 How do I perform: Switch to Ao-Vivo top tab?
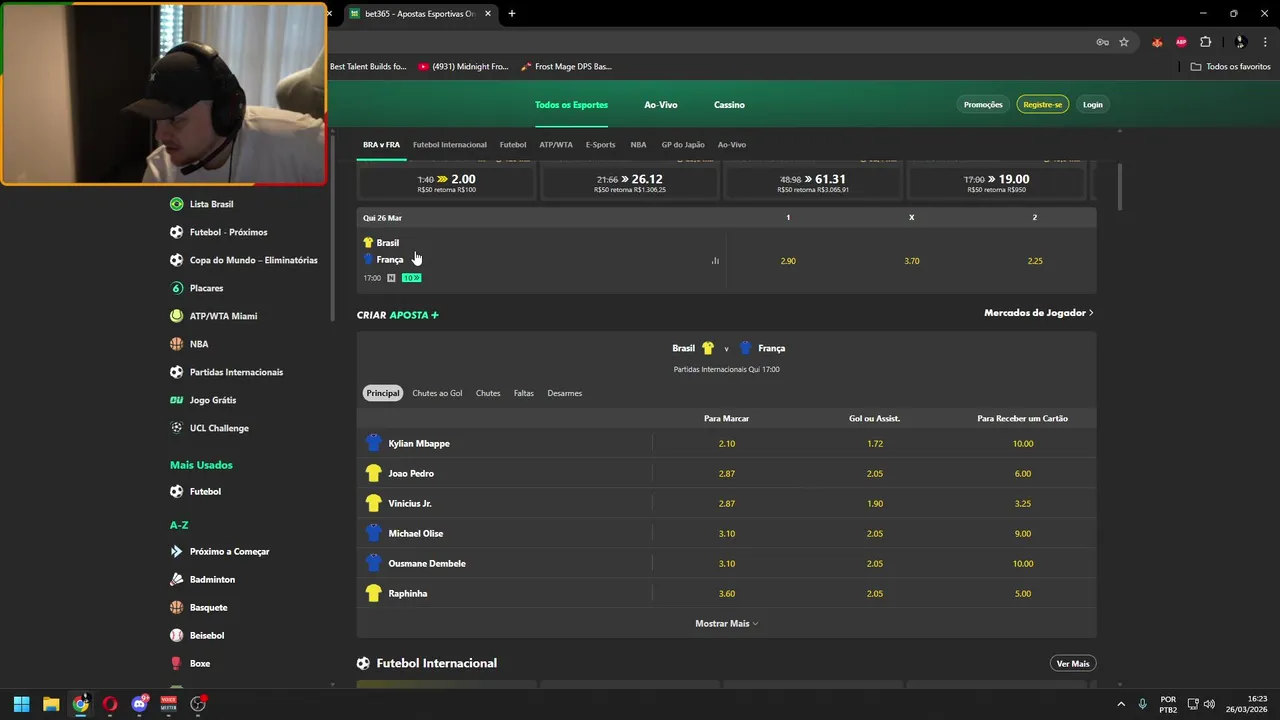pyautogui.click(x=661, y=105)
